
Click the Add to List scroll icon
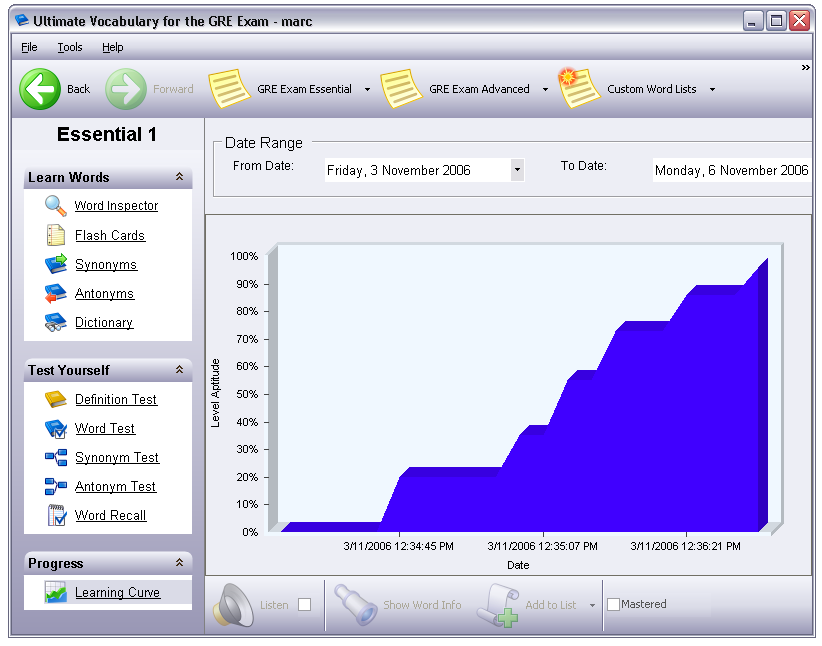[498, 605]
